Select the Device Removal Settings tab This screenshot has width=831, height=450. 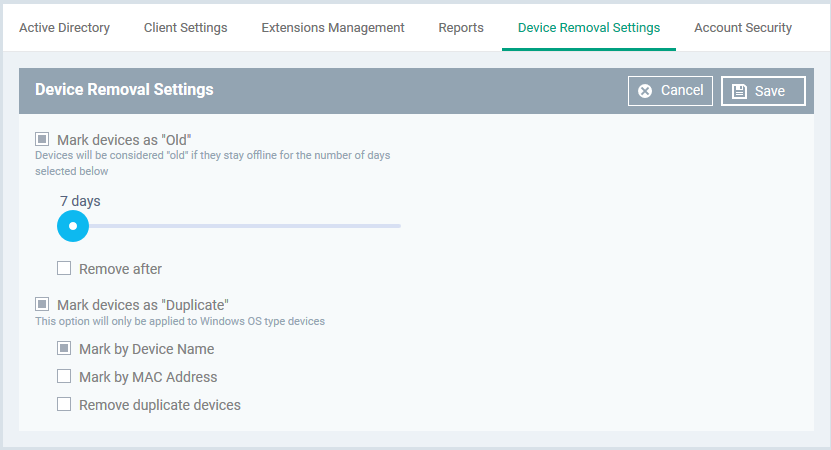coord(589,28)
